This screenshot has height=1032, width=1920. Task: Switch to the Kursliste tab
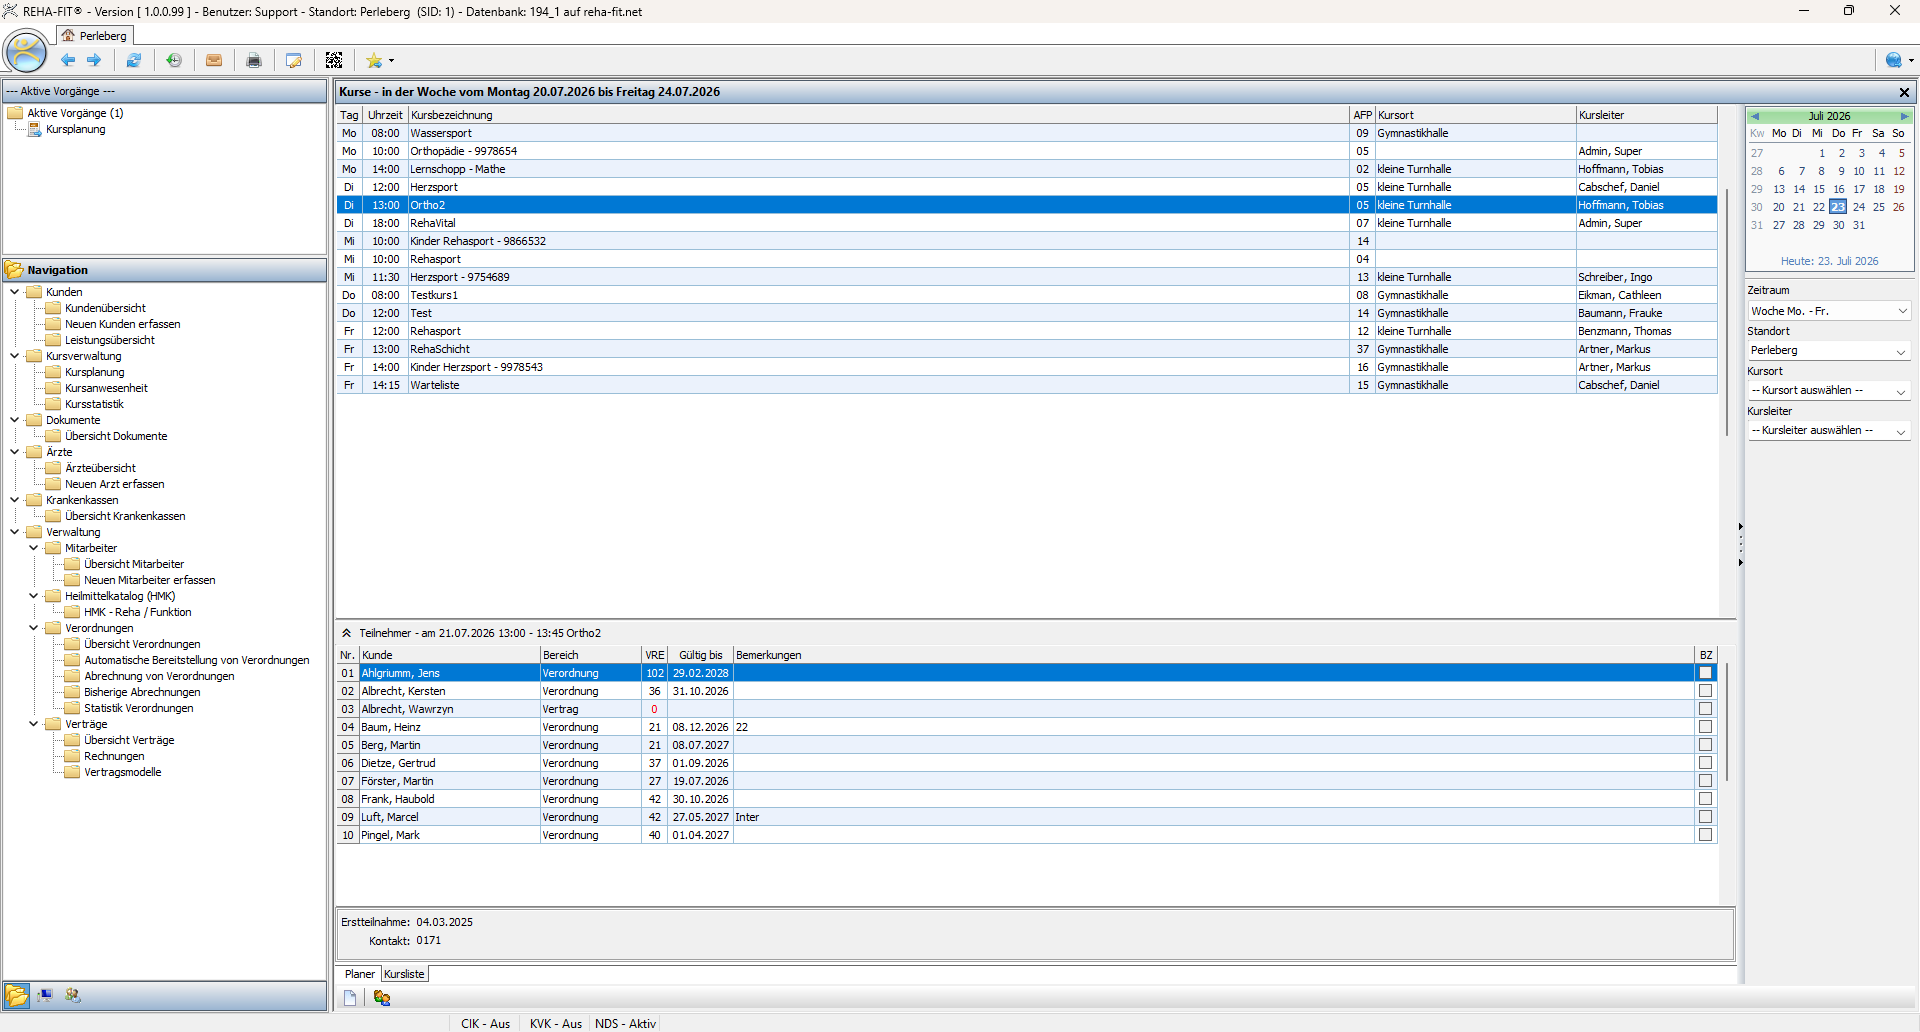pyautogui.click(x=404, y=974)
